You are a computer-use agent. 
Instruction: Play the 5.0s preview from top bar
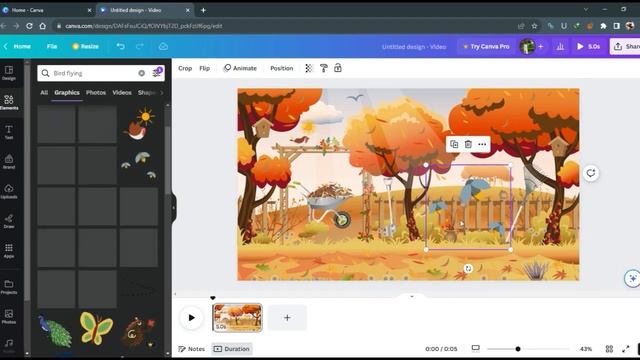(589, 47)
